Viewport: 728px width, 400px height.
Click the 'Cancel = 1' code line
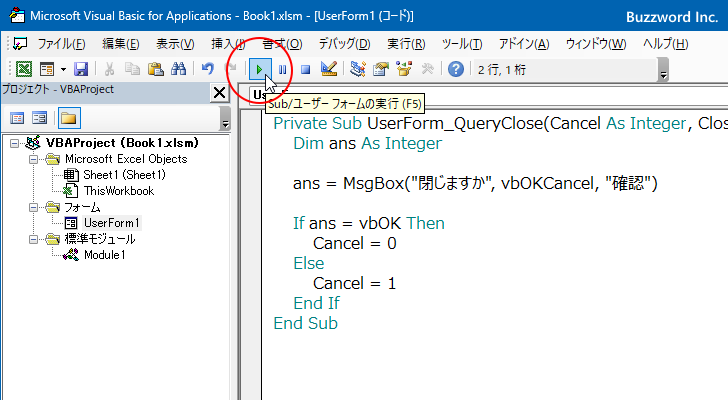355,283
